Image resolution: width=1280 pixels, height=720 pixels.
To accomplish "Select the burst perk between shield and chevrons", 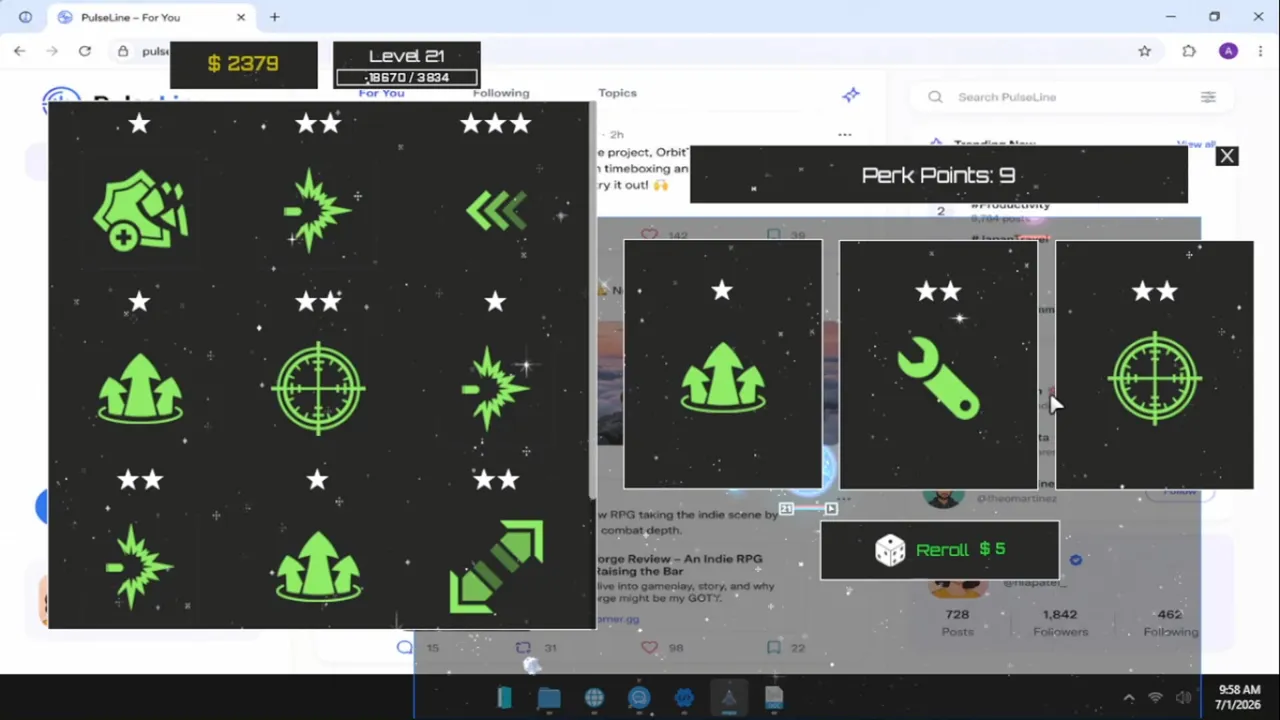I will coord(318,210).
